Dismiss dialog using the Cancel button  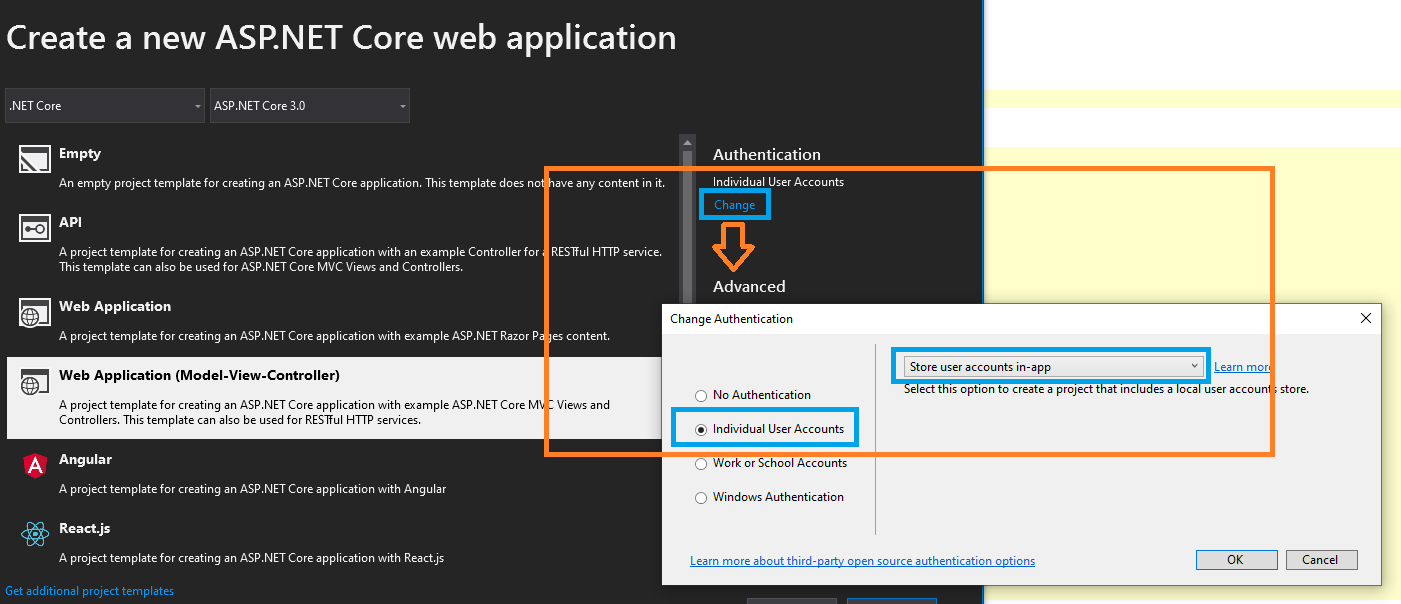pyautogui.click(x=1321, y=559)
